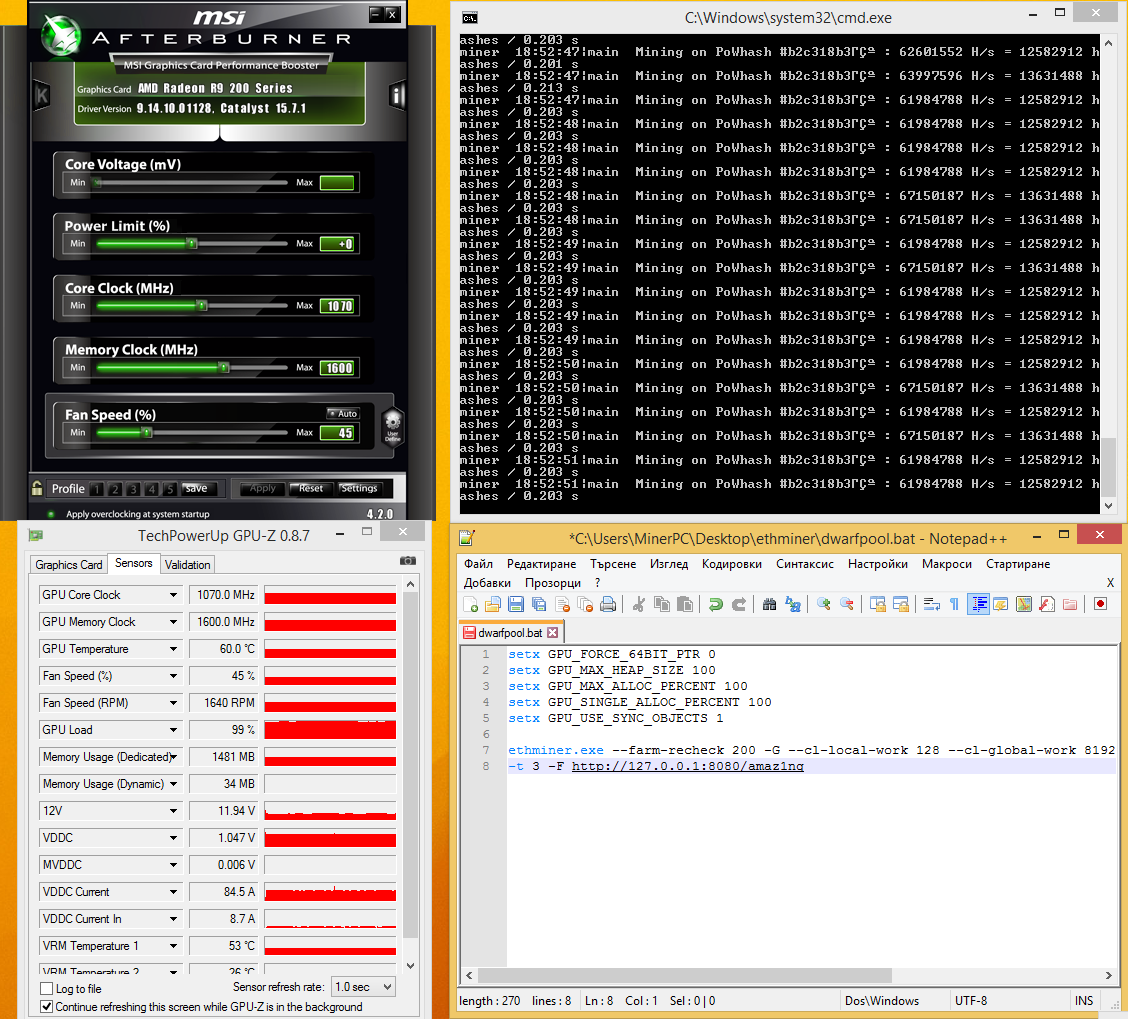Open the Sensor refresh rate combo box
Viewport: 1128px width, 1019px height.
[363, 987]
